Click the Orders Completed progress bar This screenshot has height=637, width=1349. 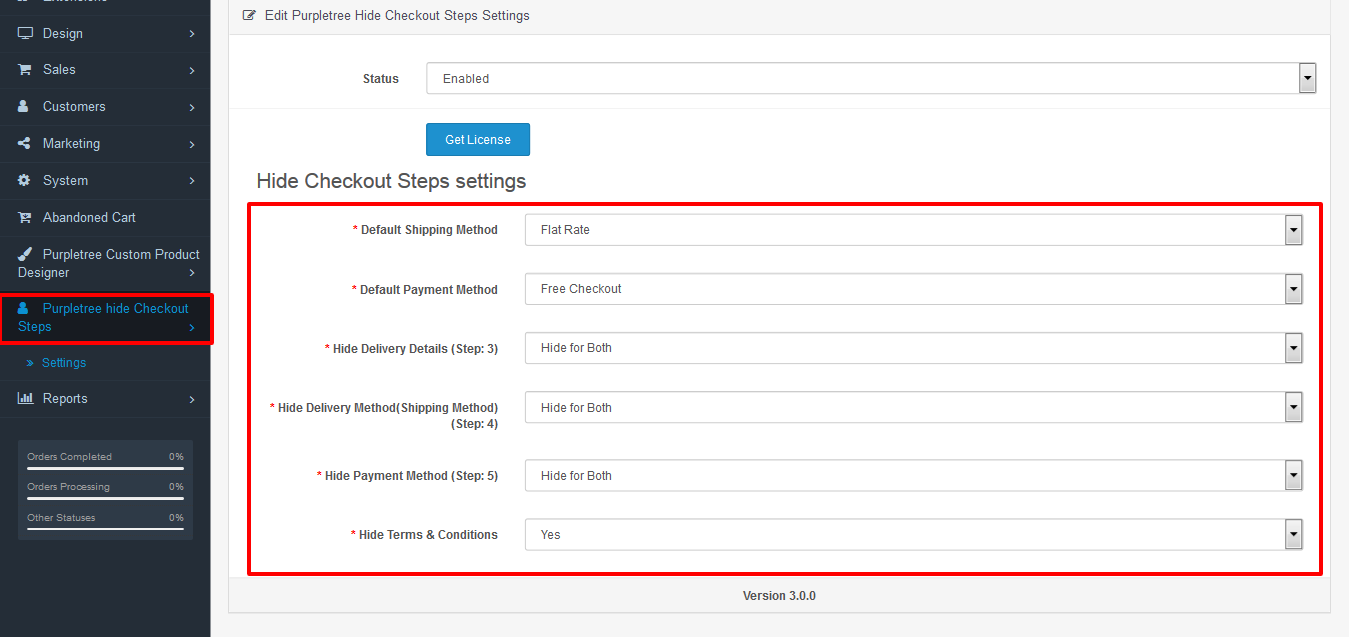[x=105, y=469]
